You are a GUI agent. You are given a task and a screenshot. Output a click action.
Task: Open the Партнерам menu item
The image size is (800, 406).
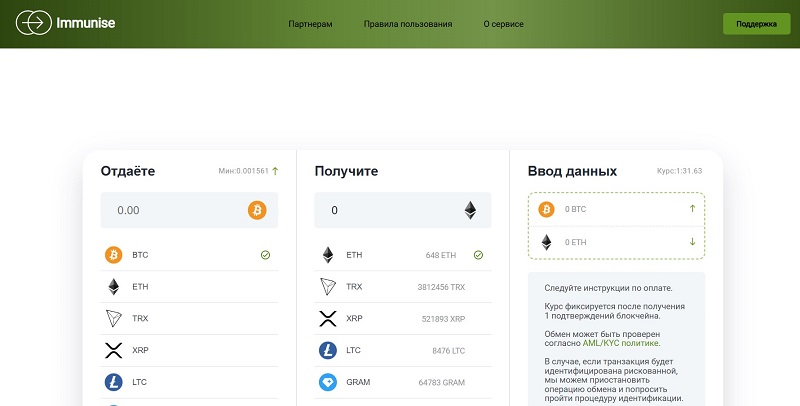click(x=310, y=24)
